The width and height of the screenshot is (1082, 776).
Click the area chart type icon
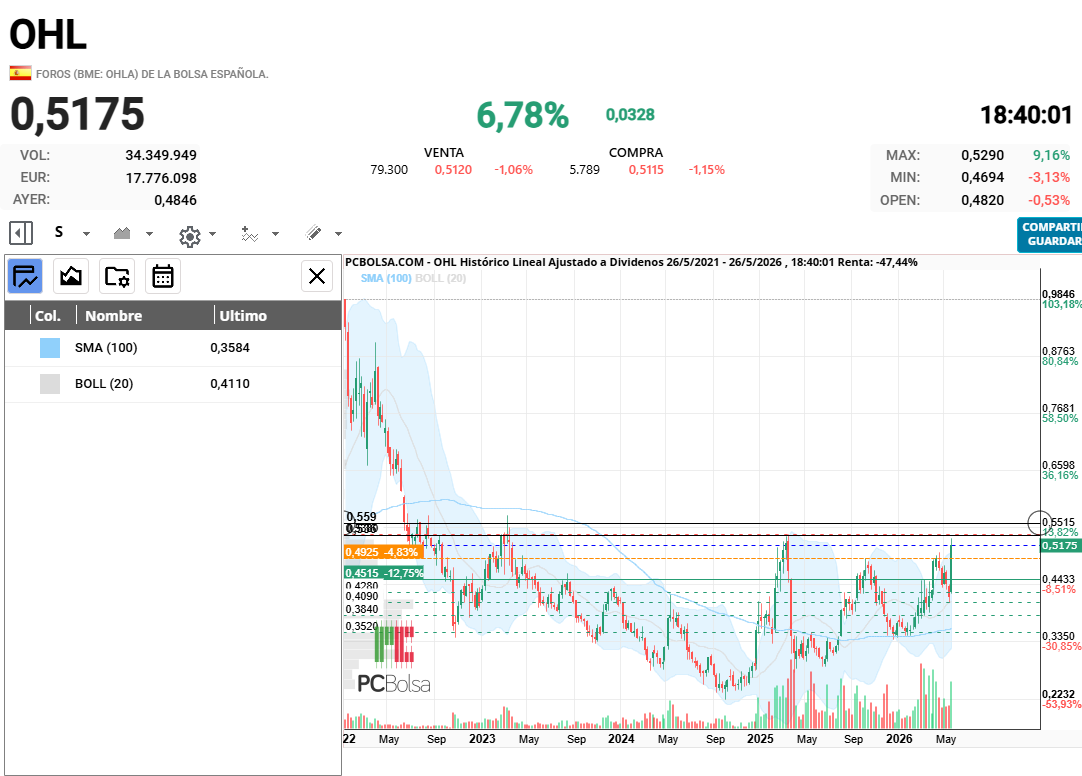[122, 233]
